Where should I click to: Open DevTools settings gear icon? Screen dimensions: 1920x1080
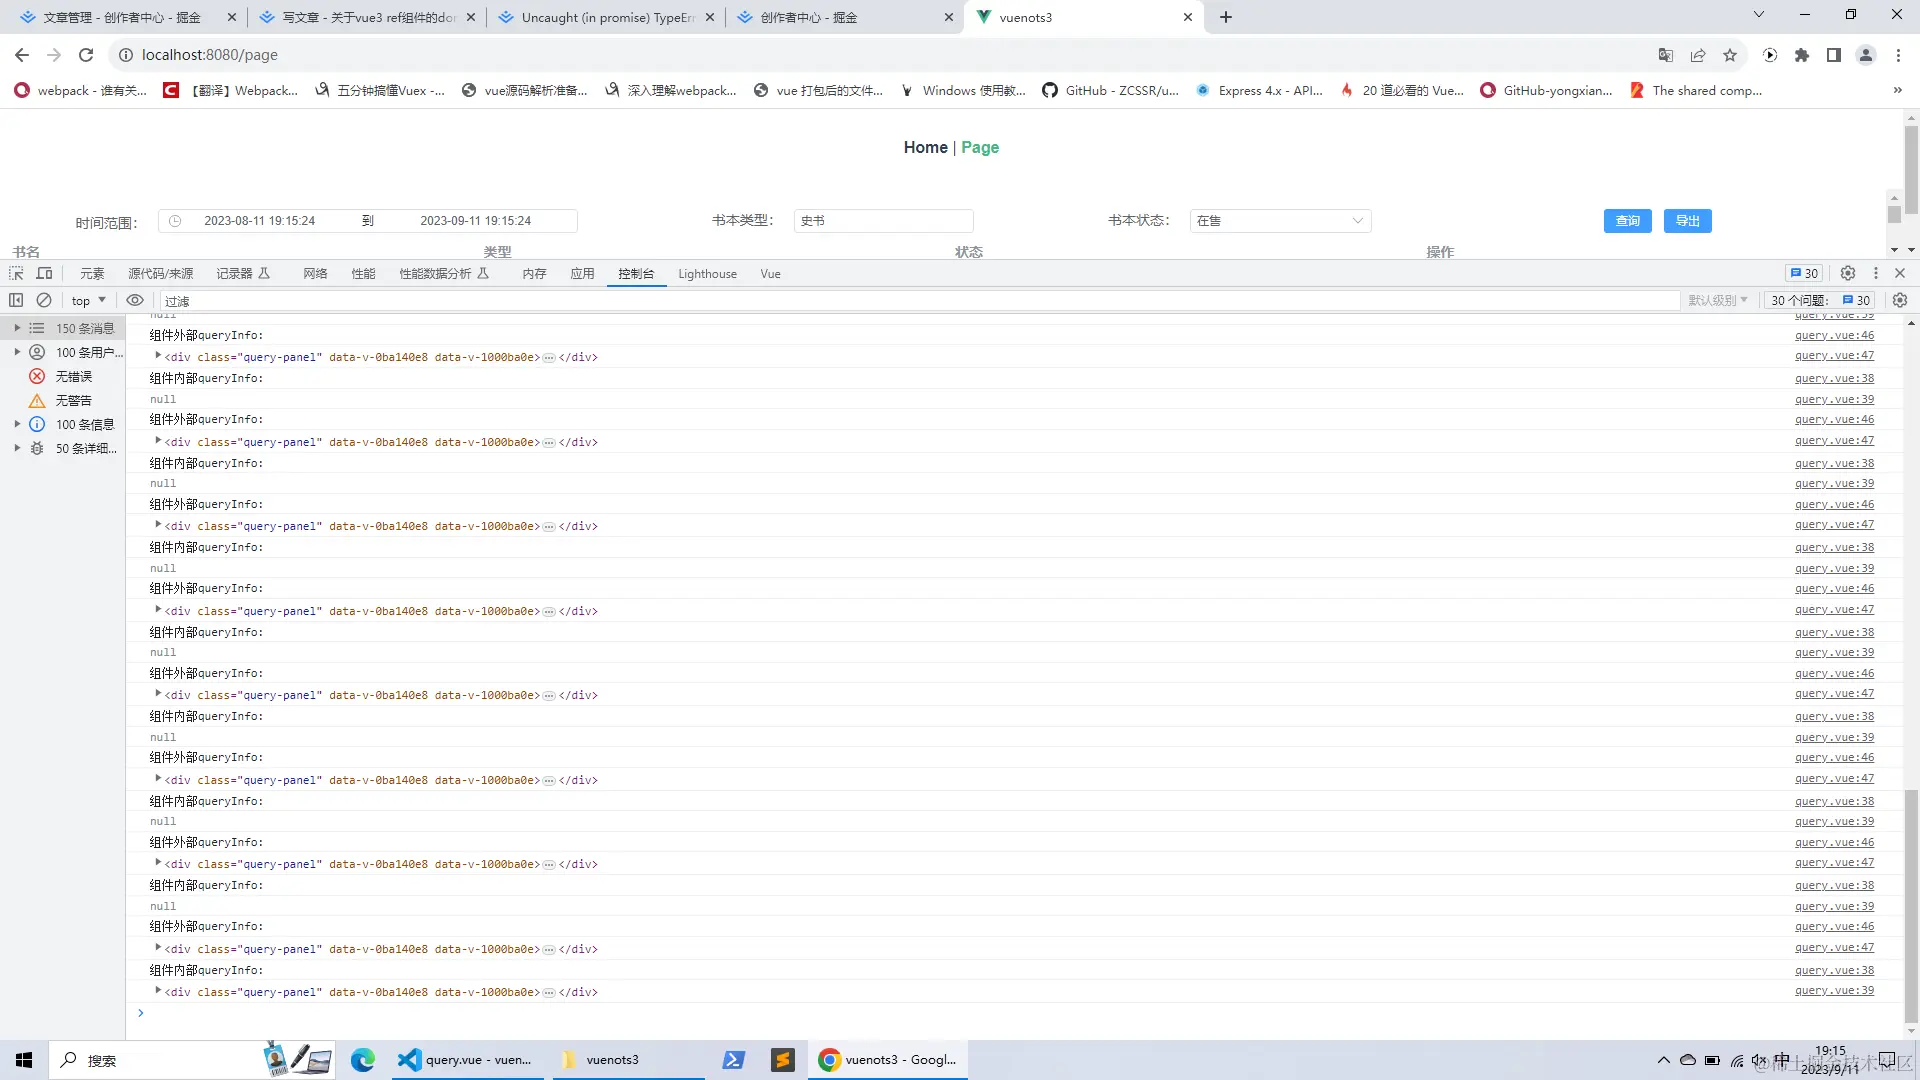[x=1848, y=273]
